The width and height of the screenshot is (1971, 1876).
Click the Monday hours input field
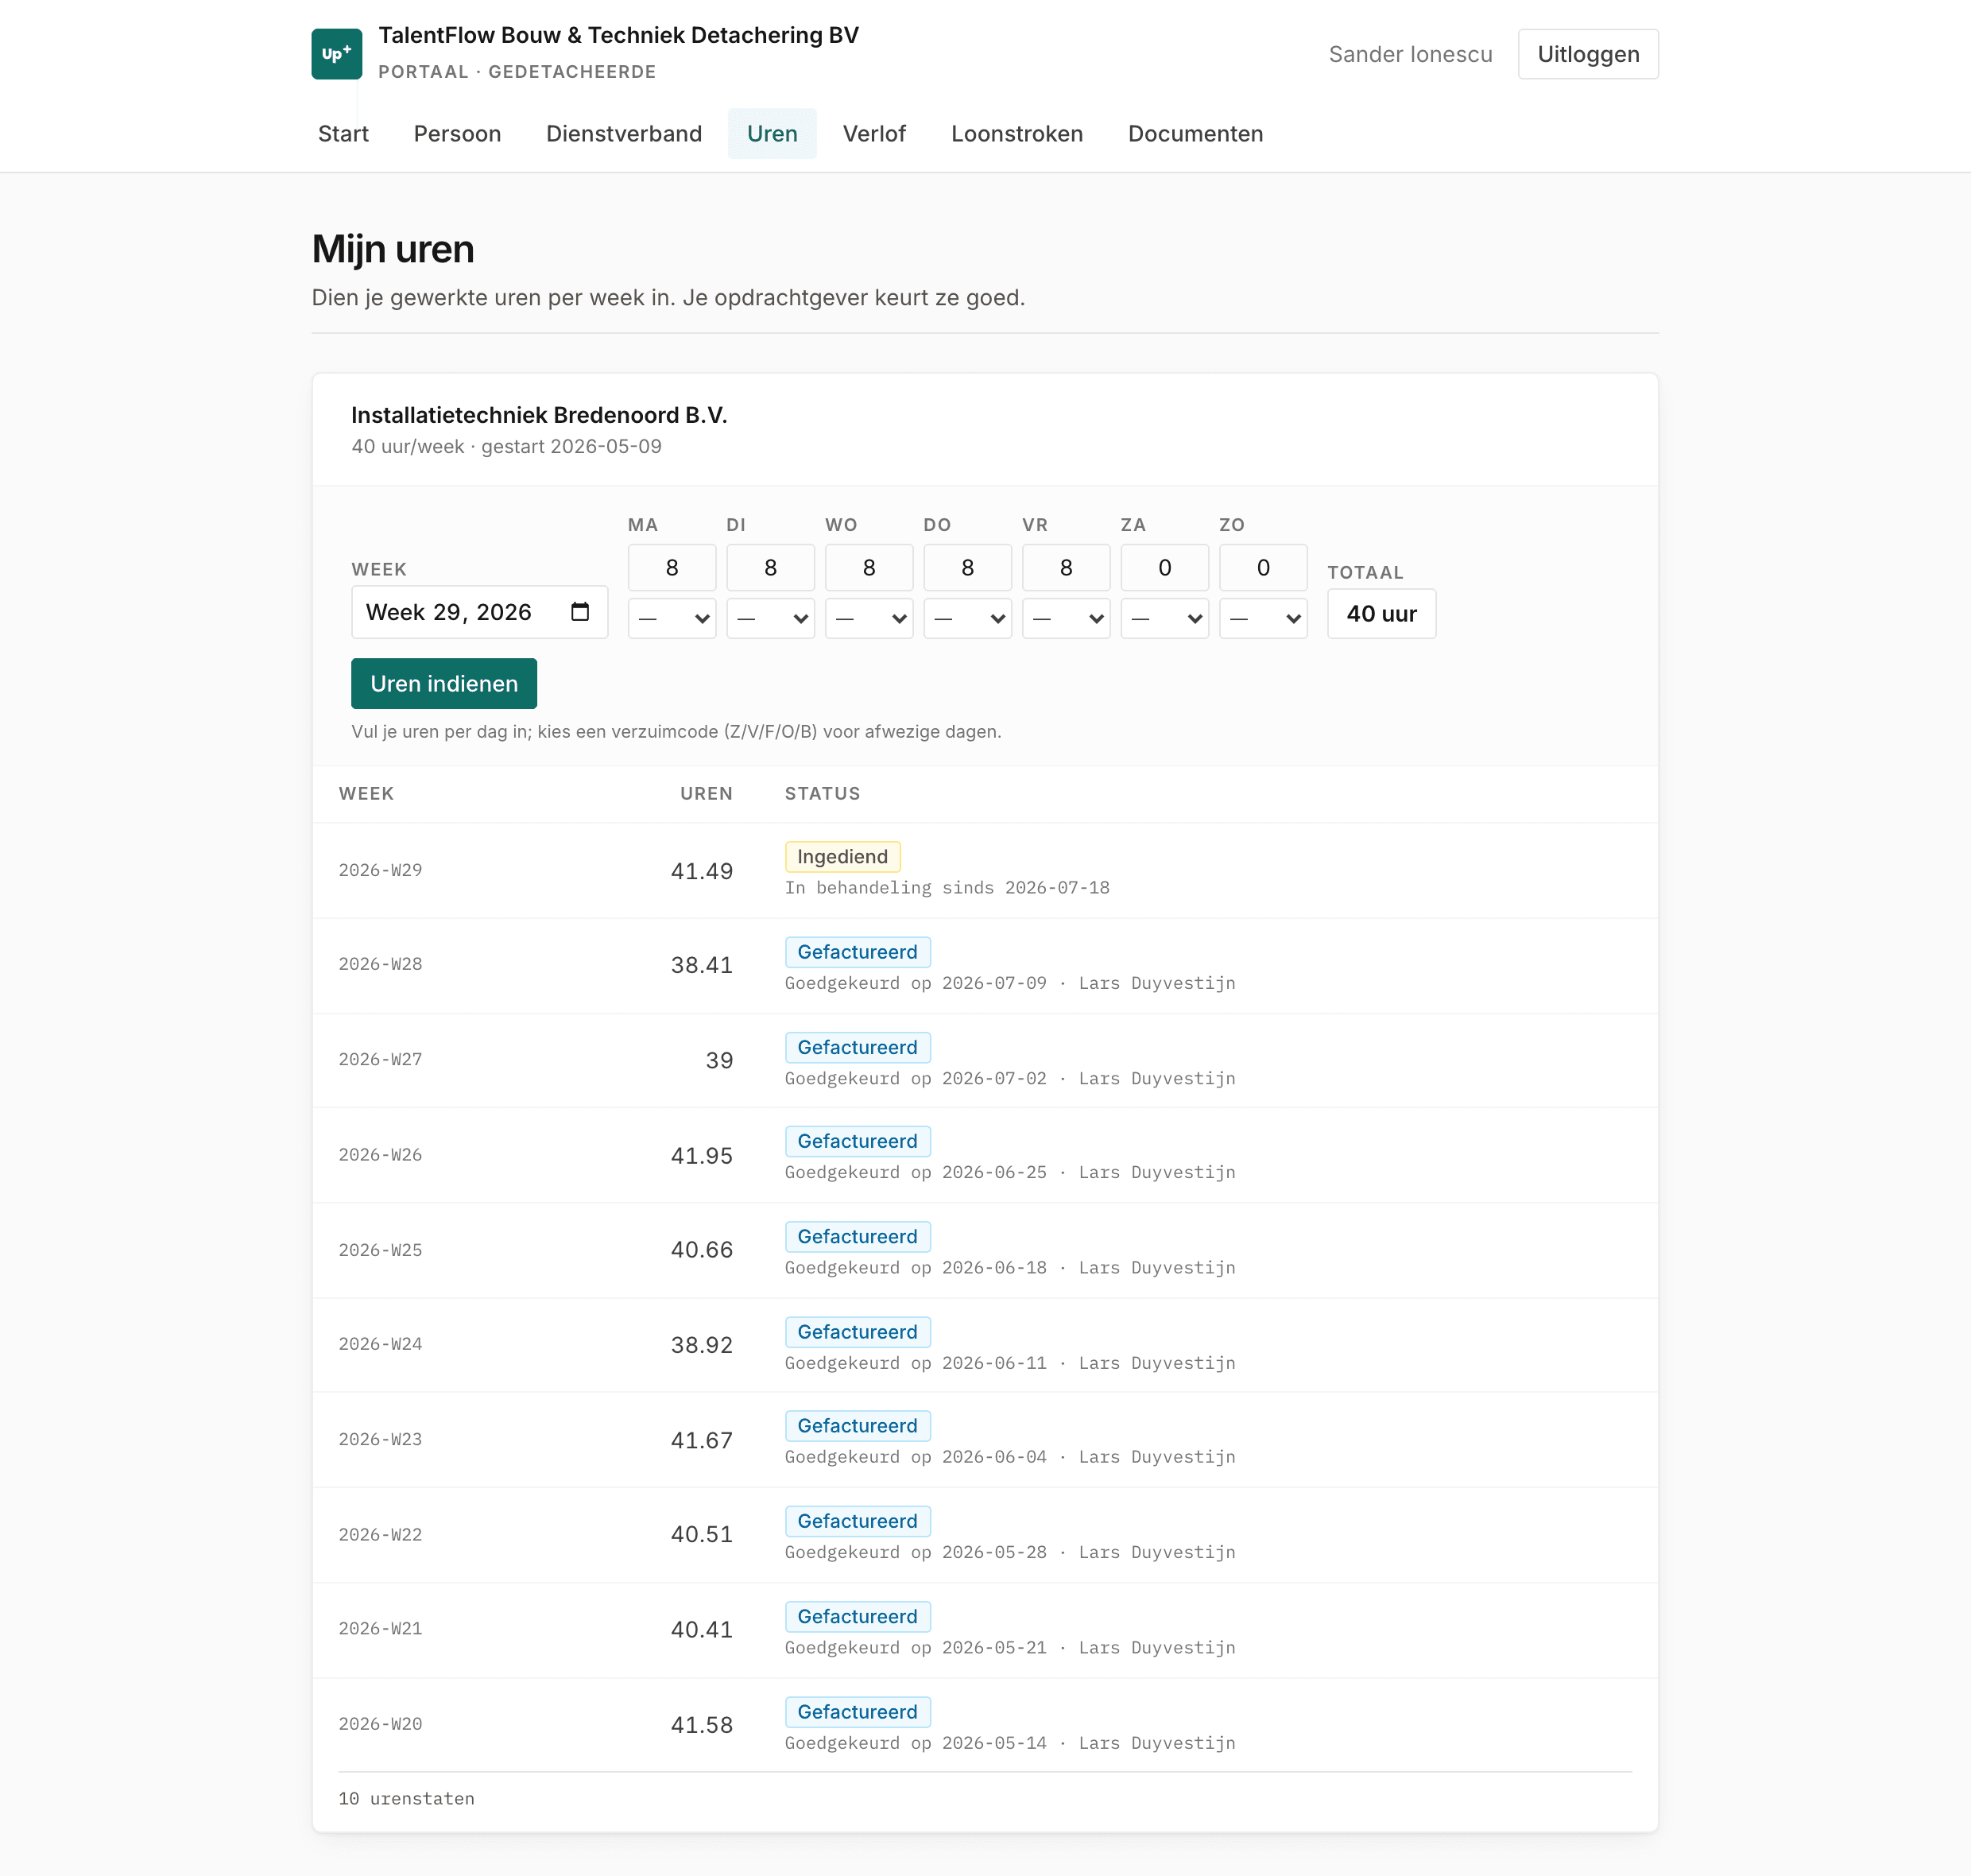672,568
